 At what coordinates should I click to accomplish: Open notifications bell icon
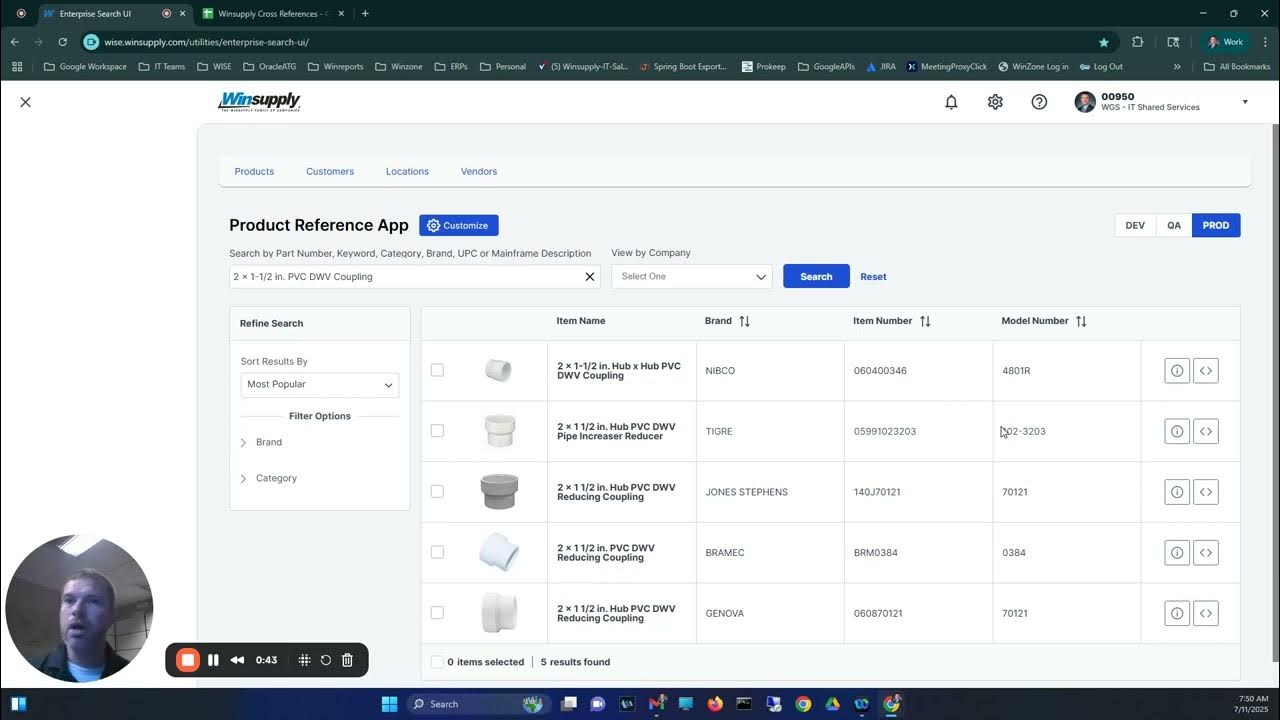pyautogui.click(x=951, y=102)
